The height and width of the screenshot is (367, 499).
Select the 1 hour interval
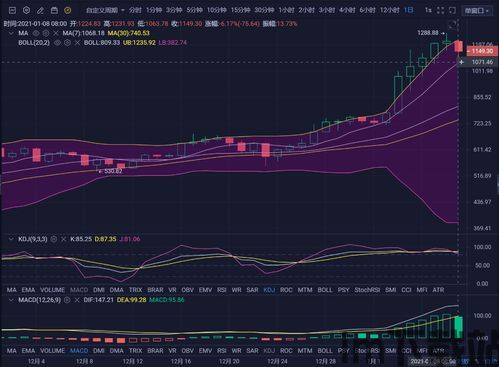286,11
